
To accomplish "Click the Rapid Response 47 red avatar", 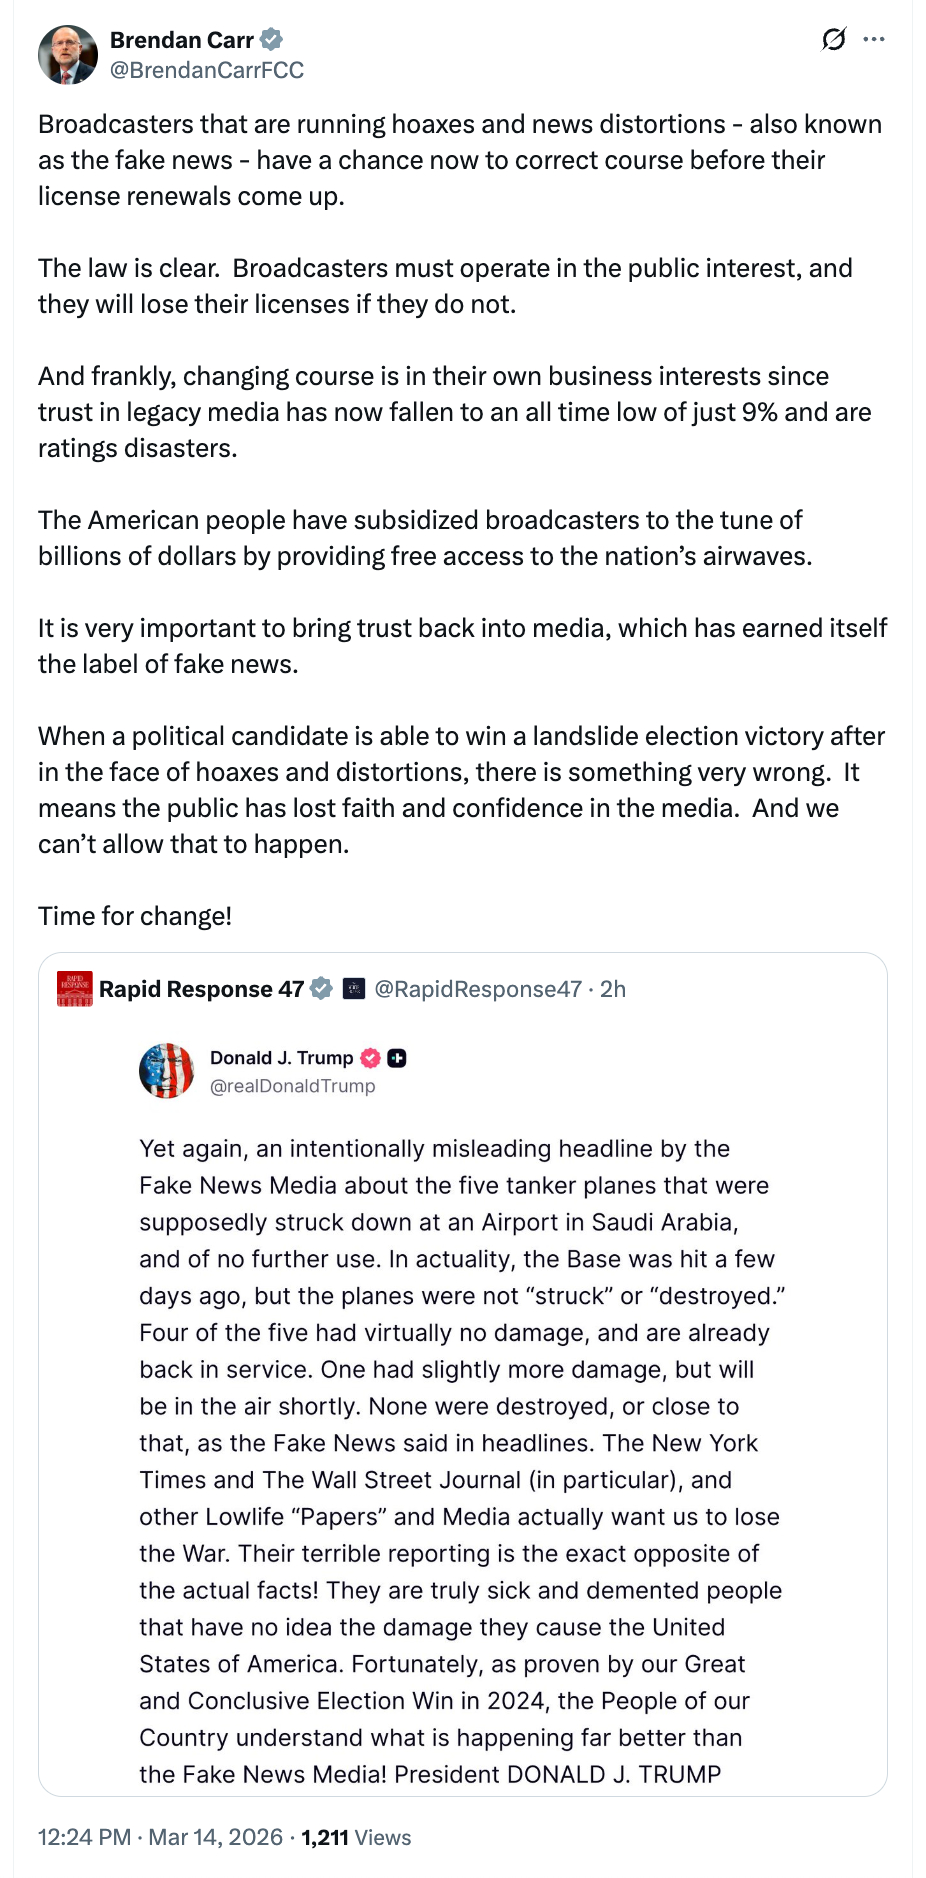I will [x=75, y=989].
